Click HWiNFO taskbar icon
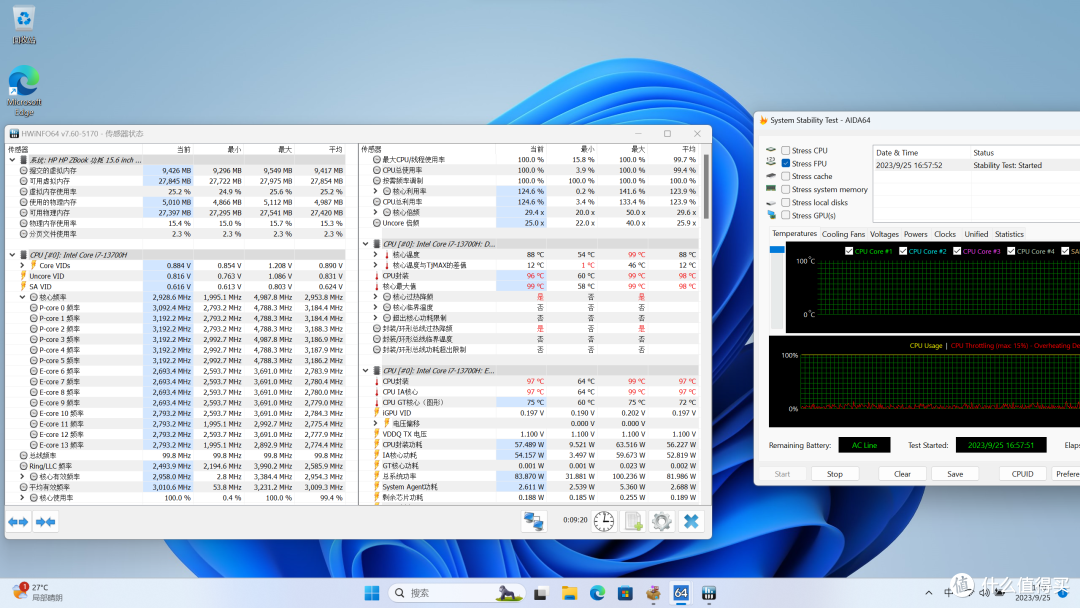The height and width of the screenshot is (608, 1080). coord(709,593)
